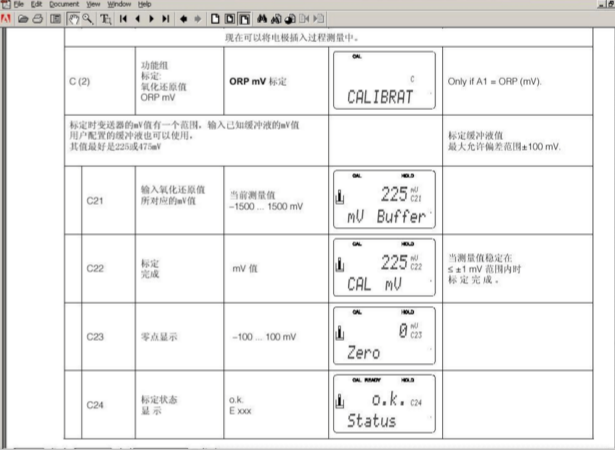Toggle the navigation pane display button
Viewport: 615px width, 450px height.
pyautogui.click(x=56, y=18)
